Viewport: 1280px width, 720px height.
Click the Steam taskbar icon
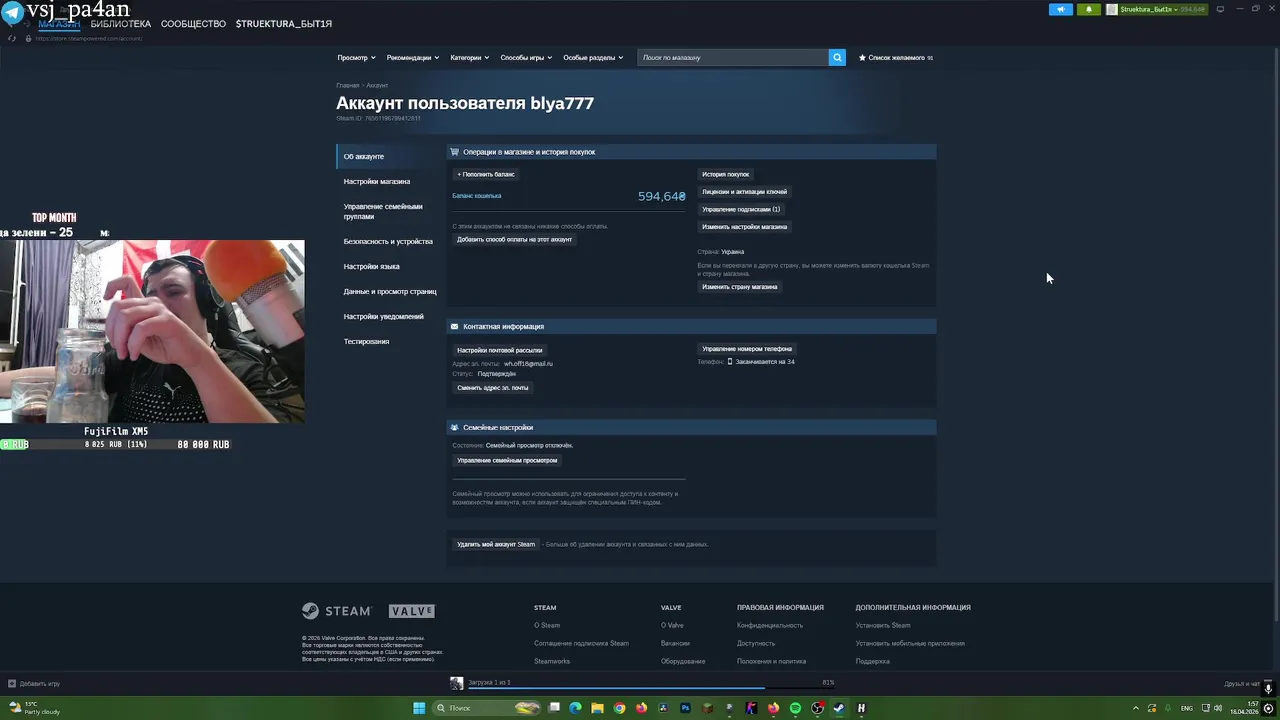click(x=839, y=708)
